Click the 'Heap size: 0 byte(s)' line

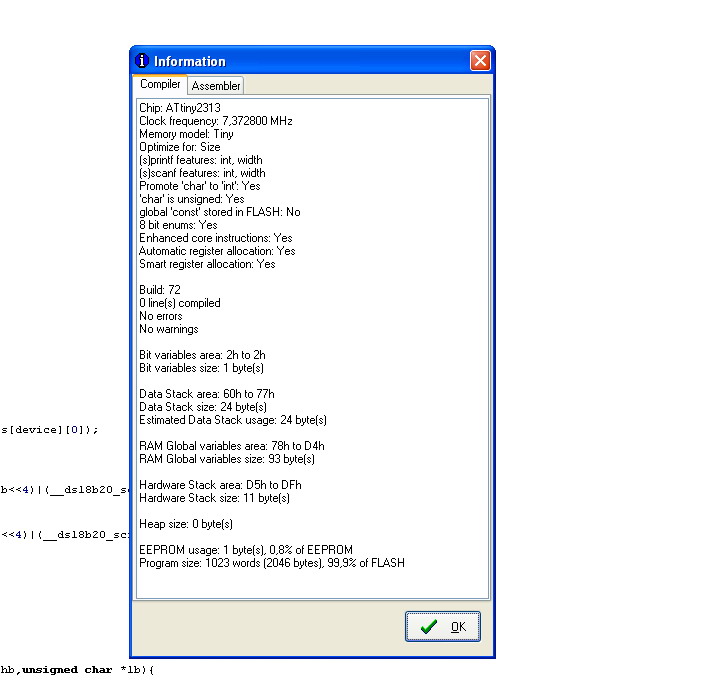[186, 524]
